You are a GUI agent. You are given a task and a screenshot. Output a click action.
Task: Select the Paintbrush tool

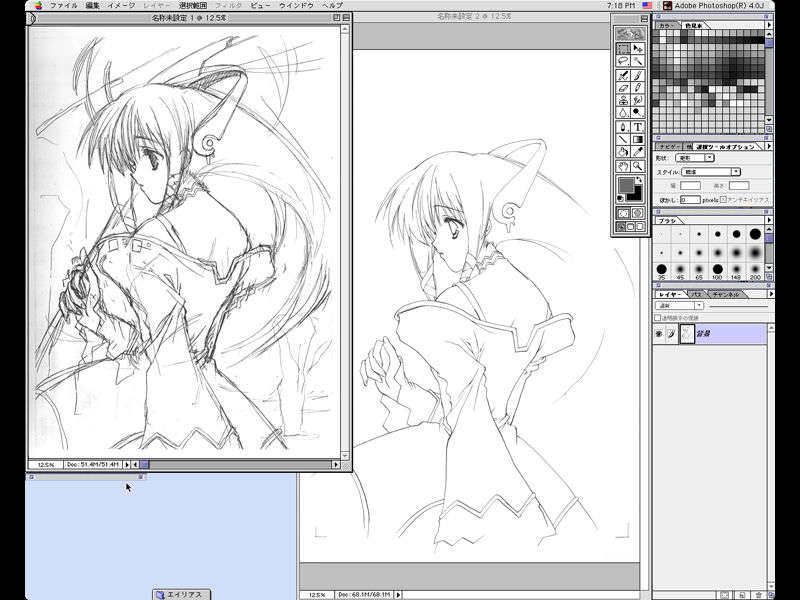(638, 76)
